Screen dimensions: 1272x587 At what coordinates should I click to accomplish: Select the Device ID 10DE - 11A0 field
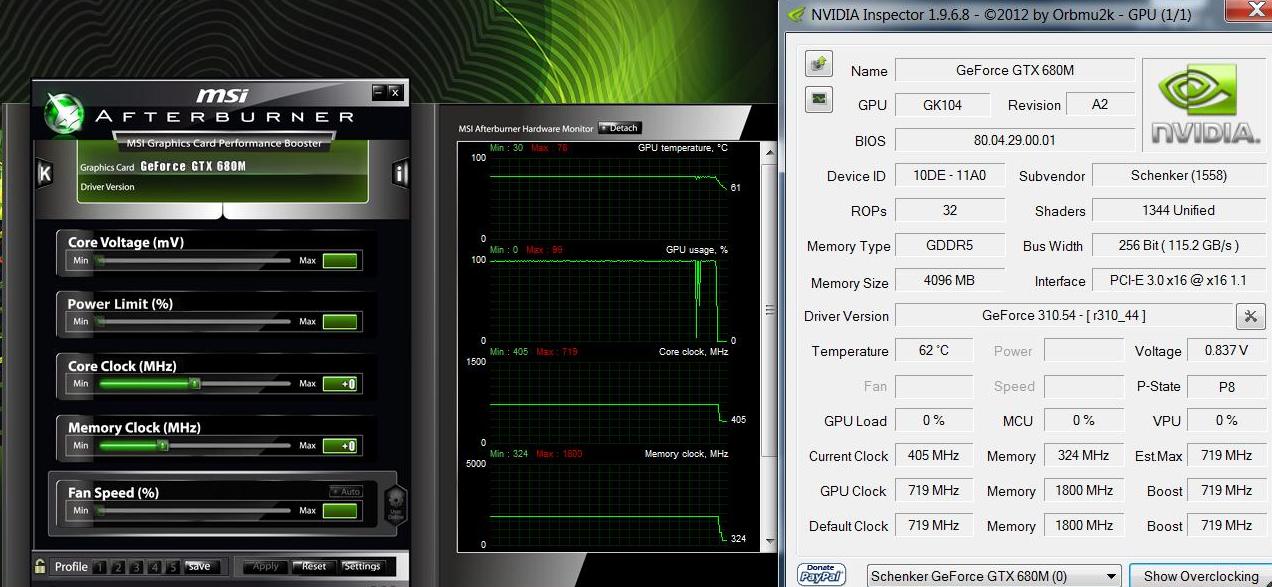[x=950, y=176]
